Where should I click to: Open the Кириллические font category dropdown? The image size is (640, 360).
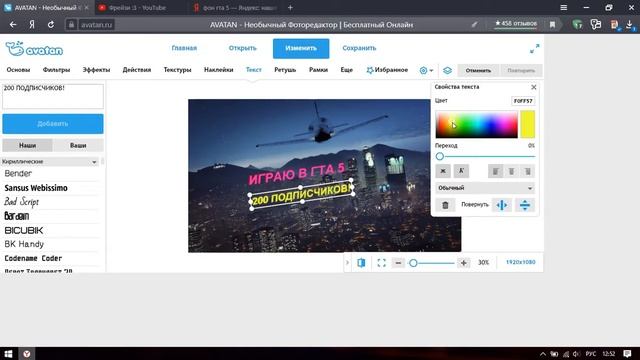click(x=49, y=162)
